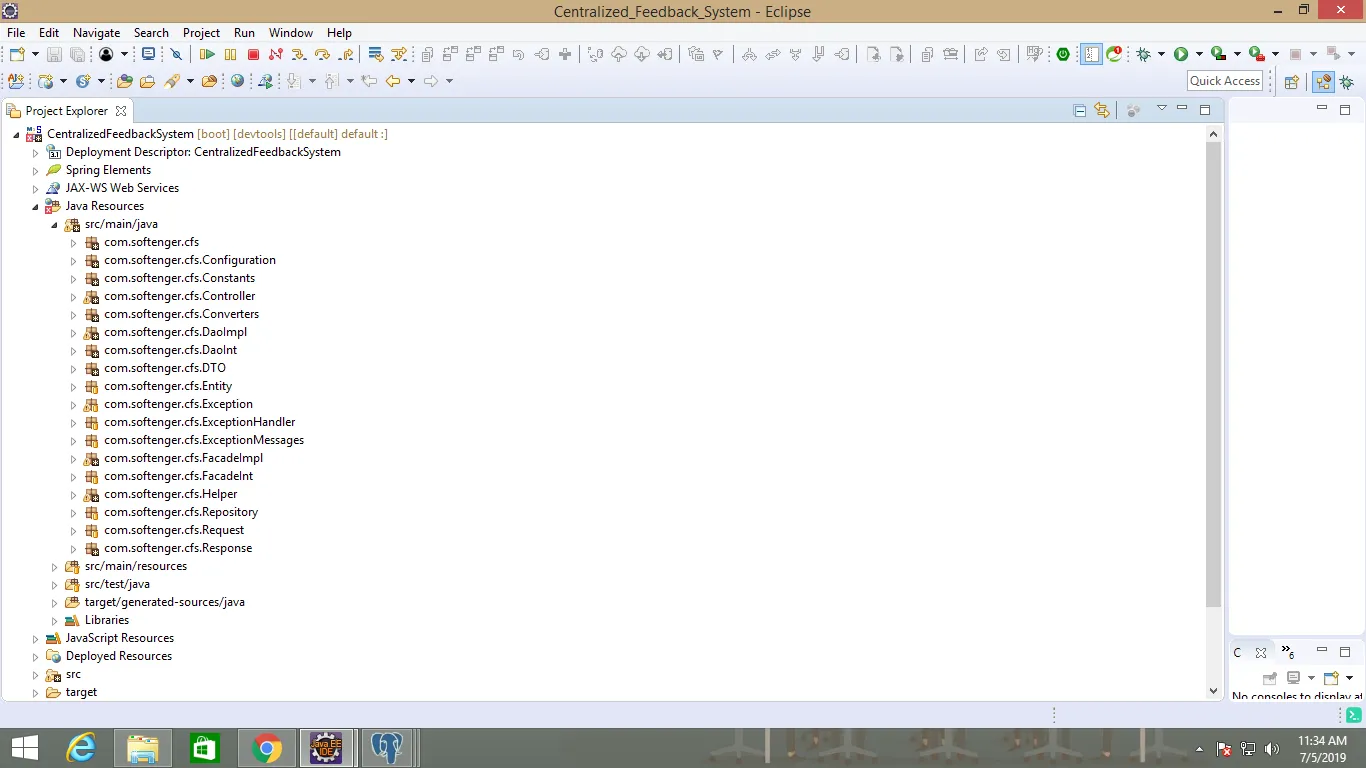Click the Save toolbar icon
The image size is (1366, 768).
coord(54,55)
